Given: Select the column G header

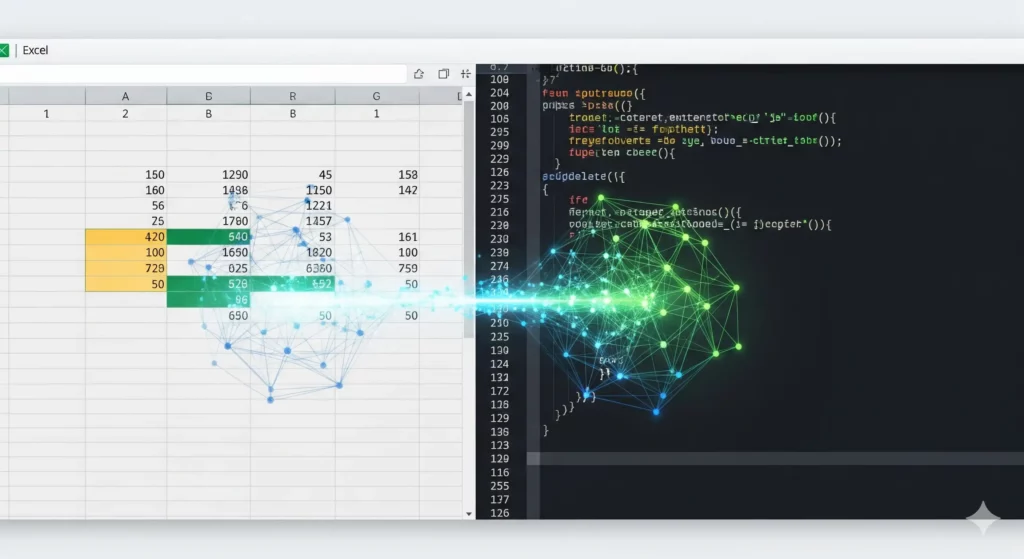Looking at the screenshot, I should [x=376, y=96].
